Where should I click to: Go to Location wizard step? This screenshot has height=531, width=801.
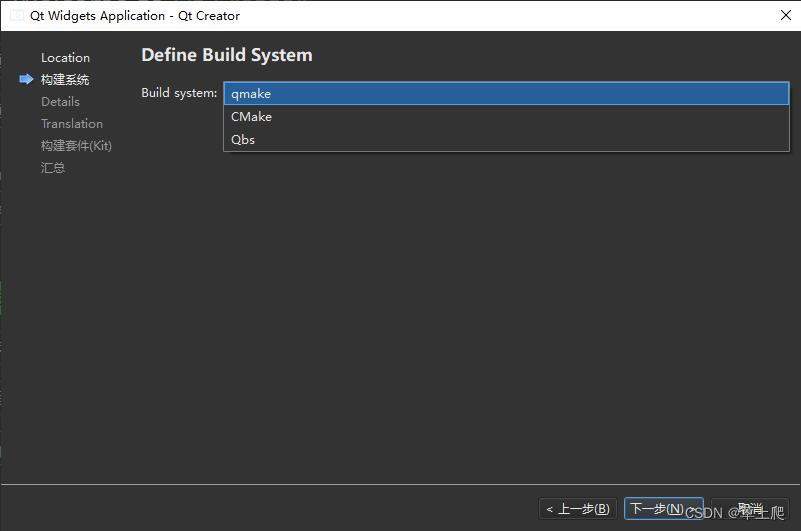[65, 58]
